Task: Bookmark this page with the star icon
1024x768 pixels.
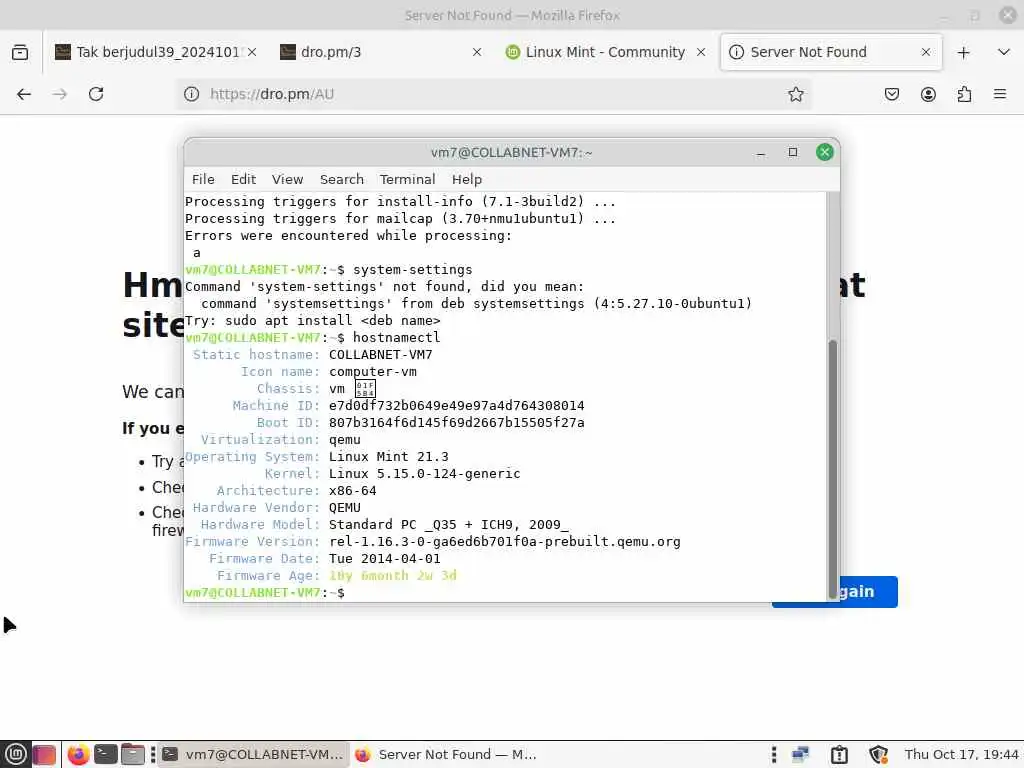Action: 795,94
